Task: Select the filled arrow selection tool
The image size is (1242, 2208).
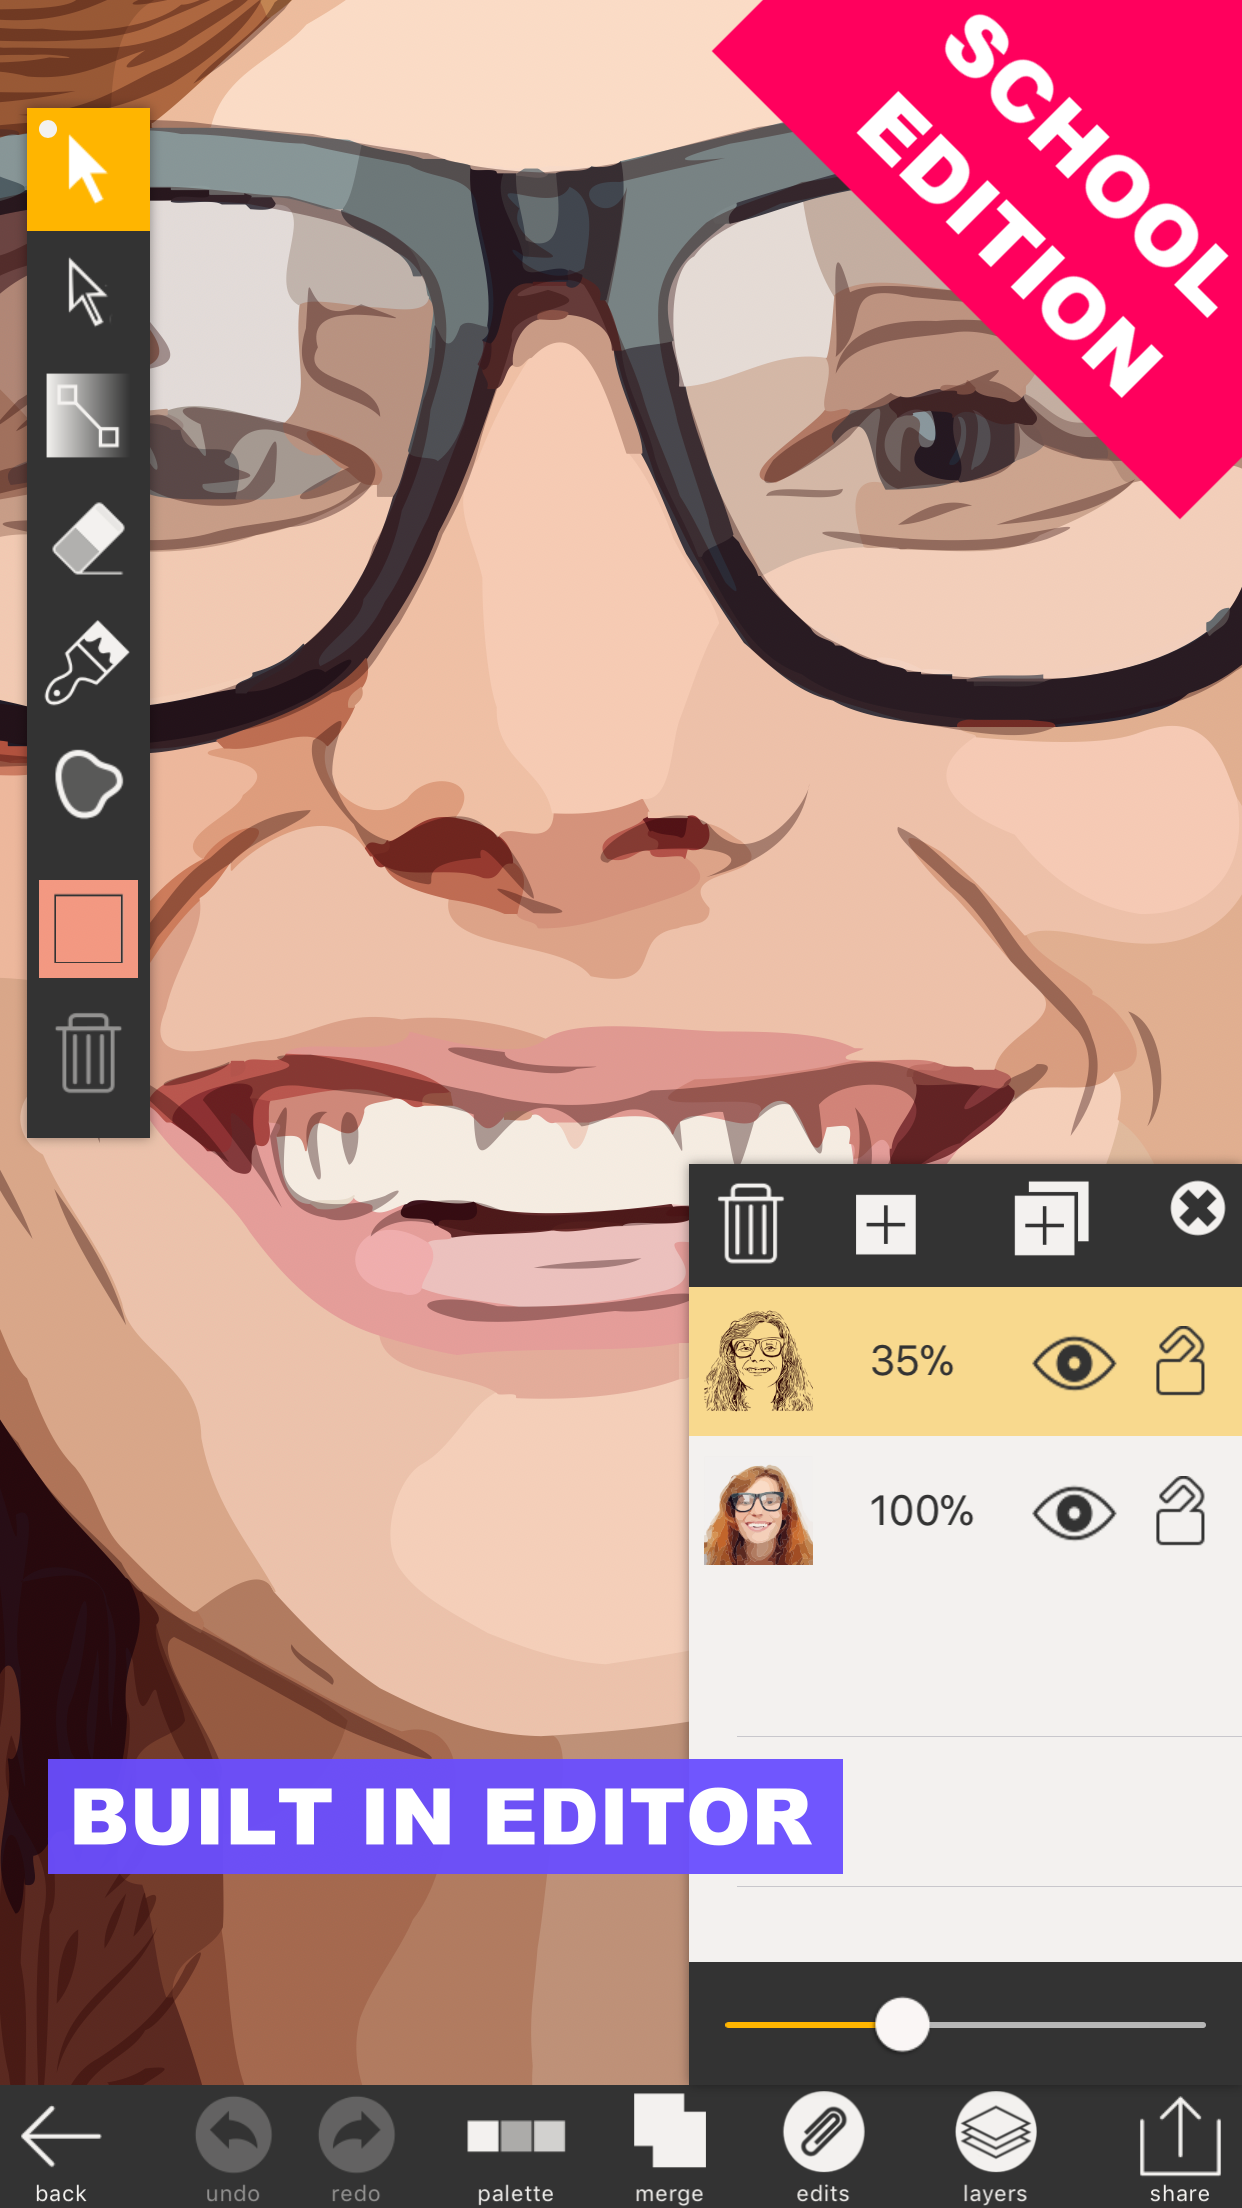Action: point(88,170)
